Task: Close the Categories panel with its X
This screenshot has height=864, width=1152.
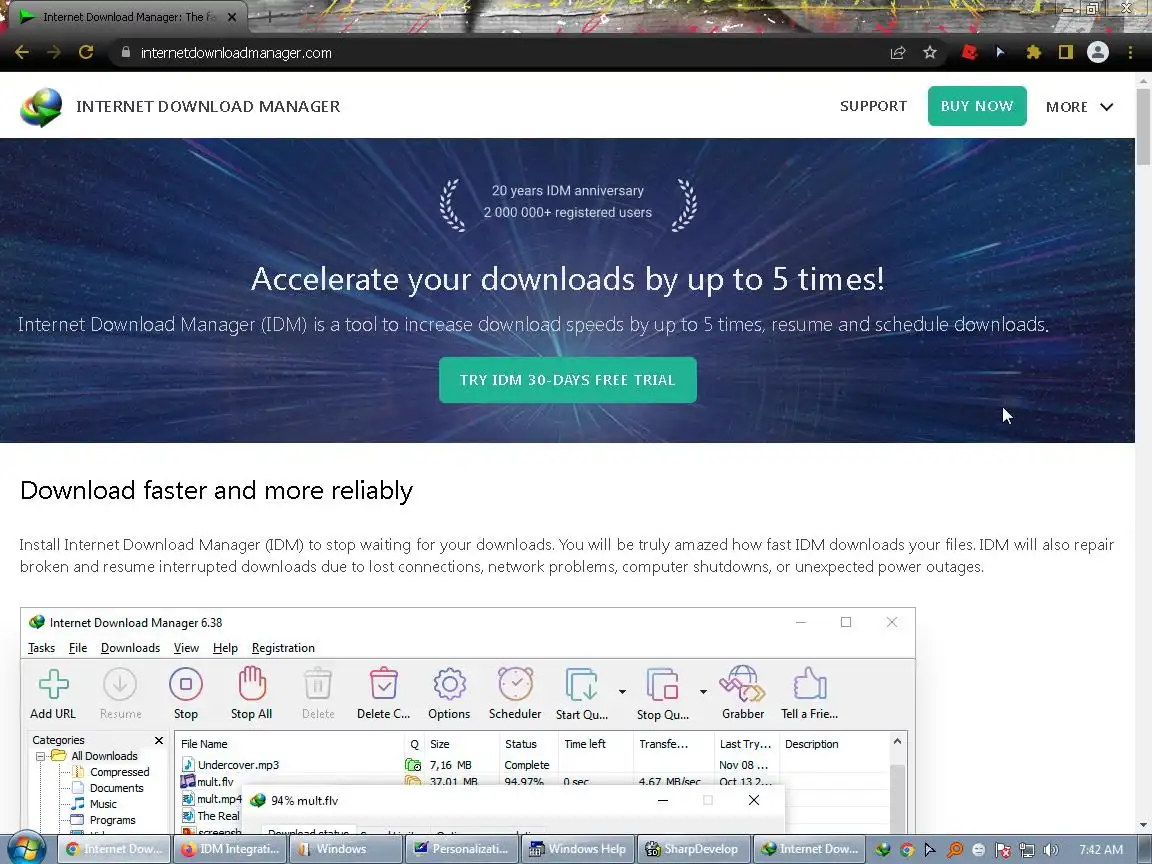Action: coord(159,740)
